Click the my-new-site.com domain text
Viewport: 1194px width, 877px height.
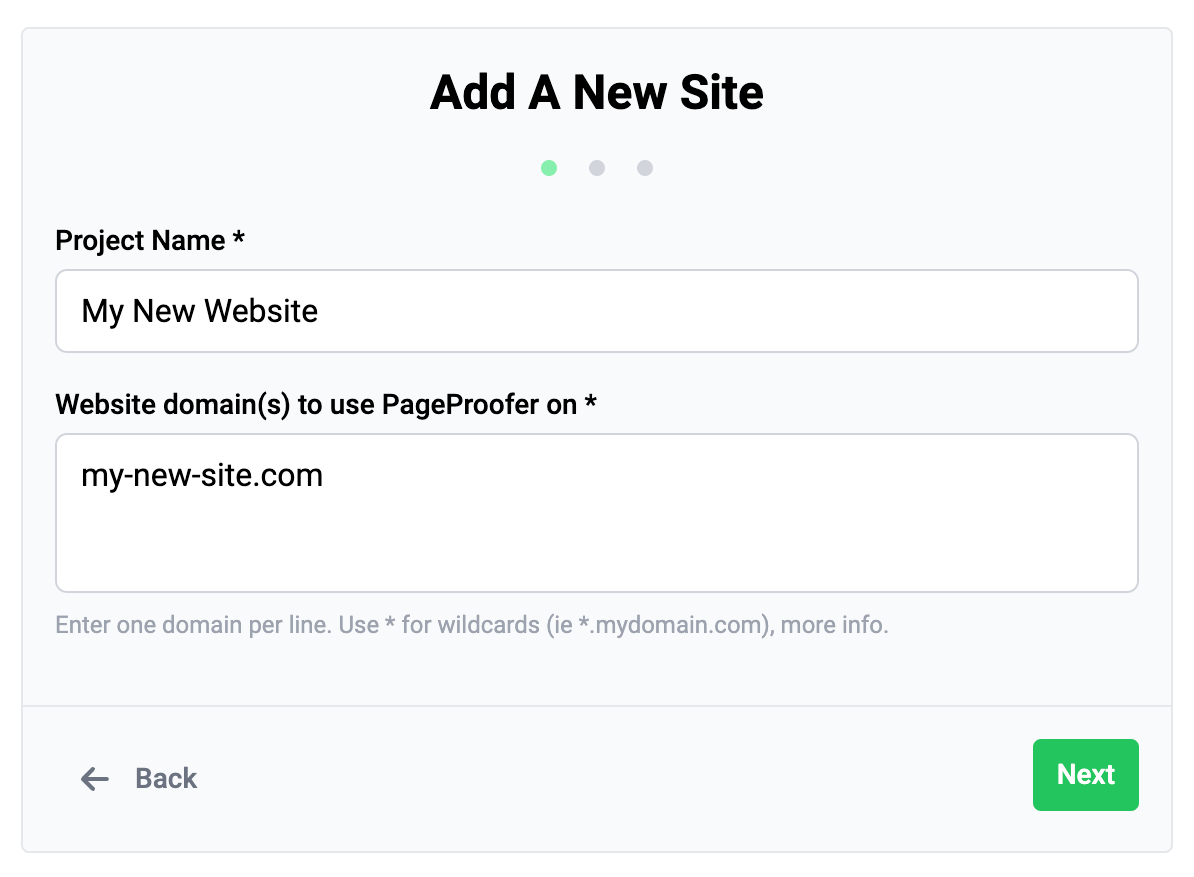(202, 475)
